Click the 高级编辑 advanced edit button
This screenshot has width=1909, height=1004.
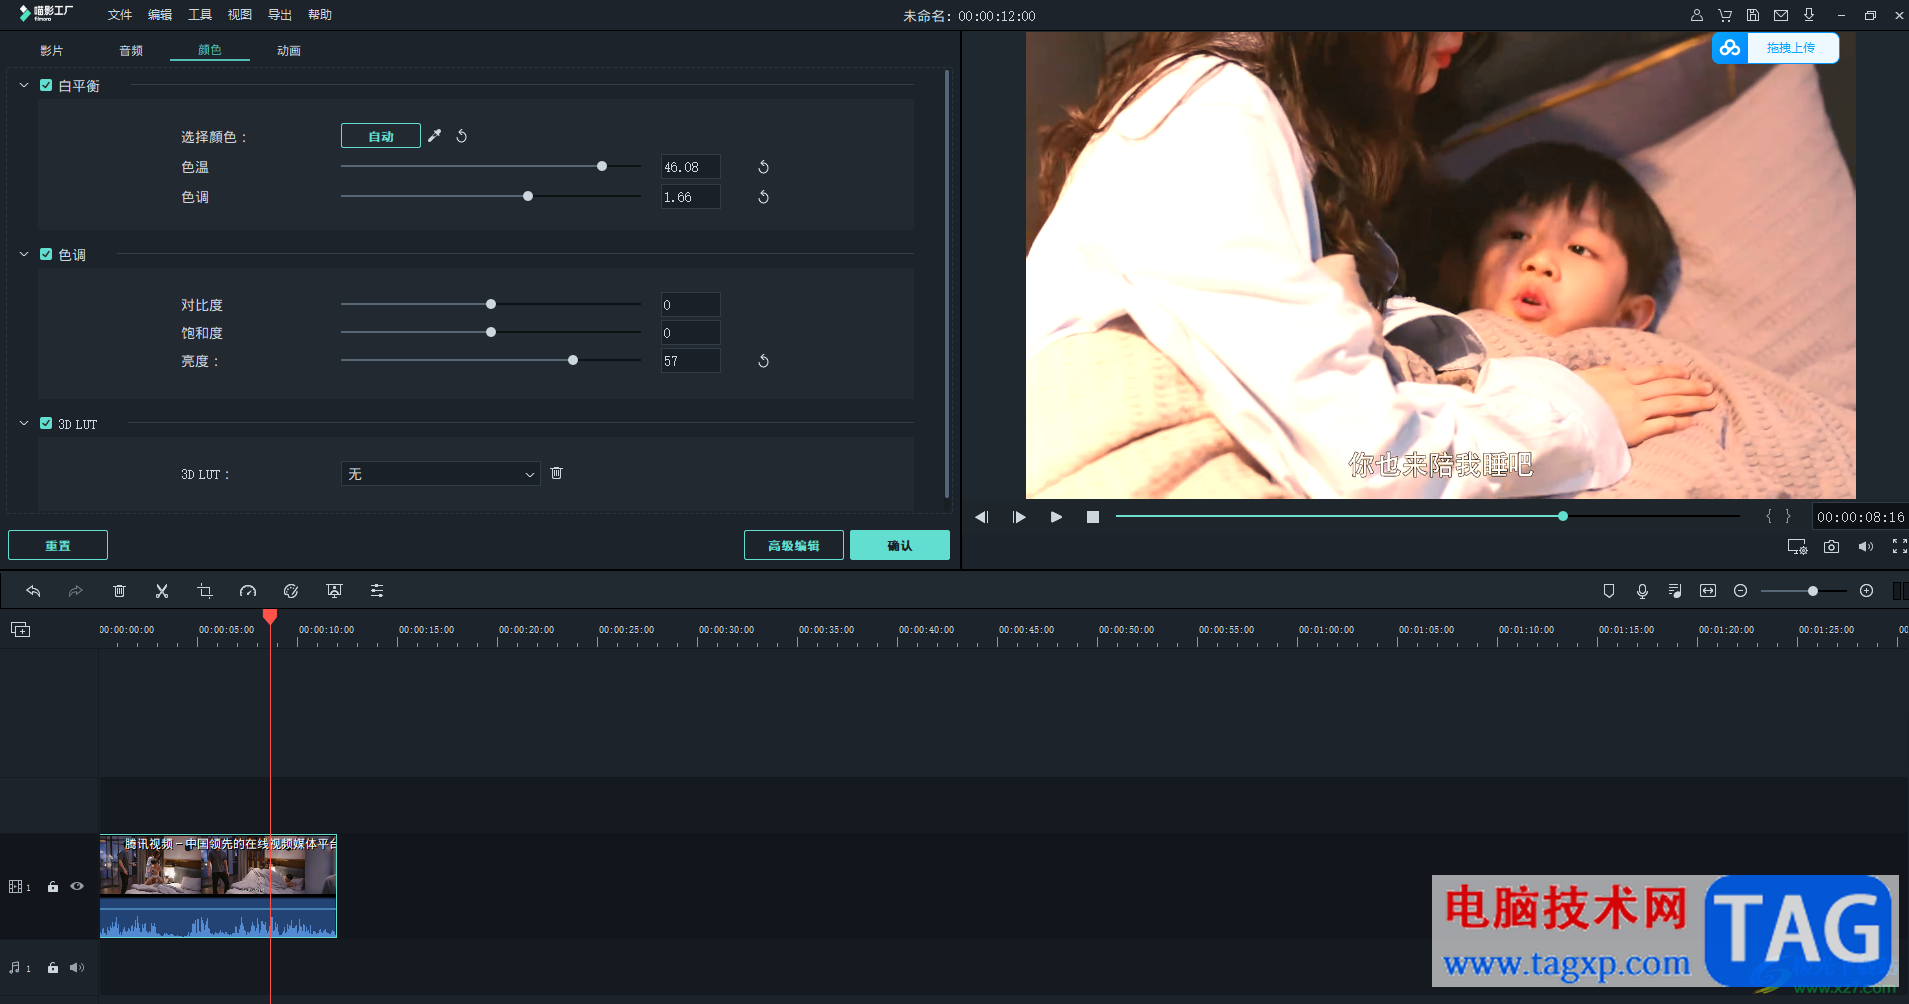point(794,545)
